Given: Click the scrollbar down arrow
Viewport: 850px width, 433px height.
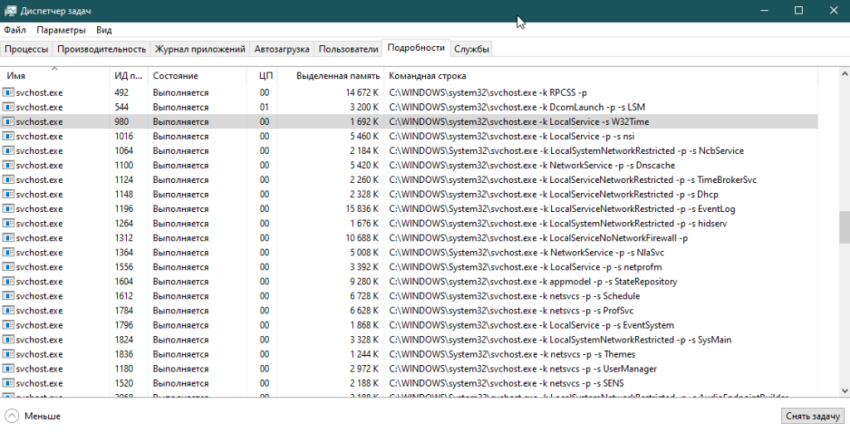Looking at the screenshot, I should (x=844, y=391).
